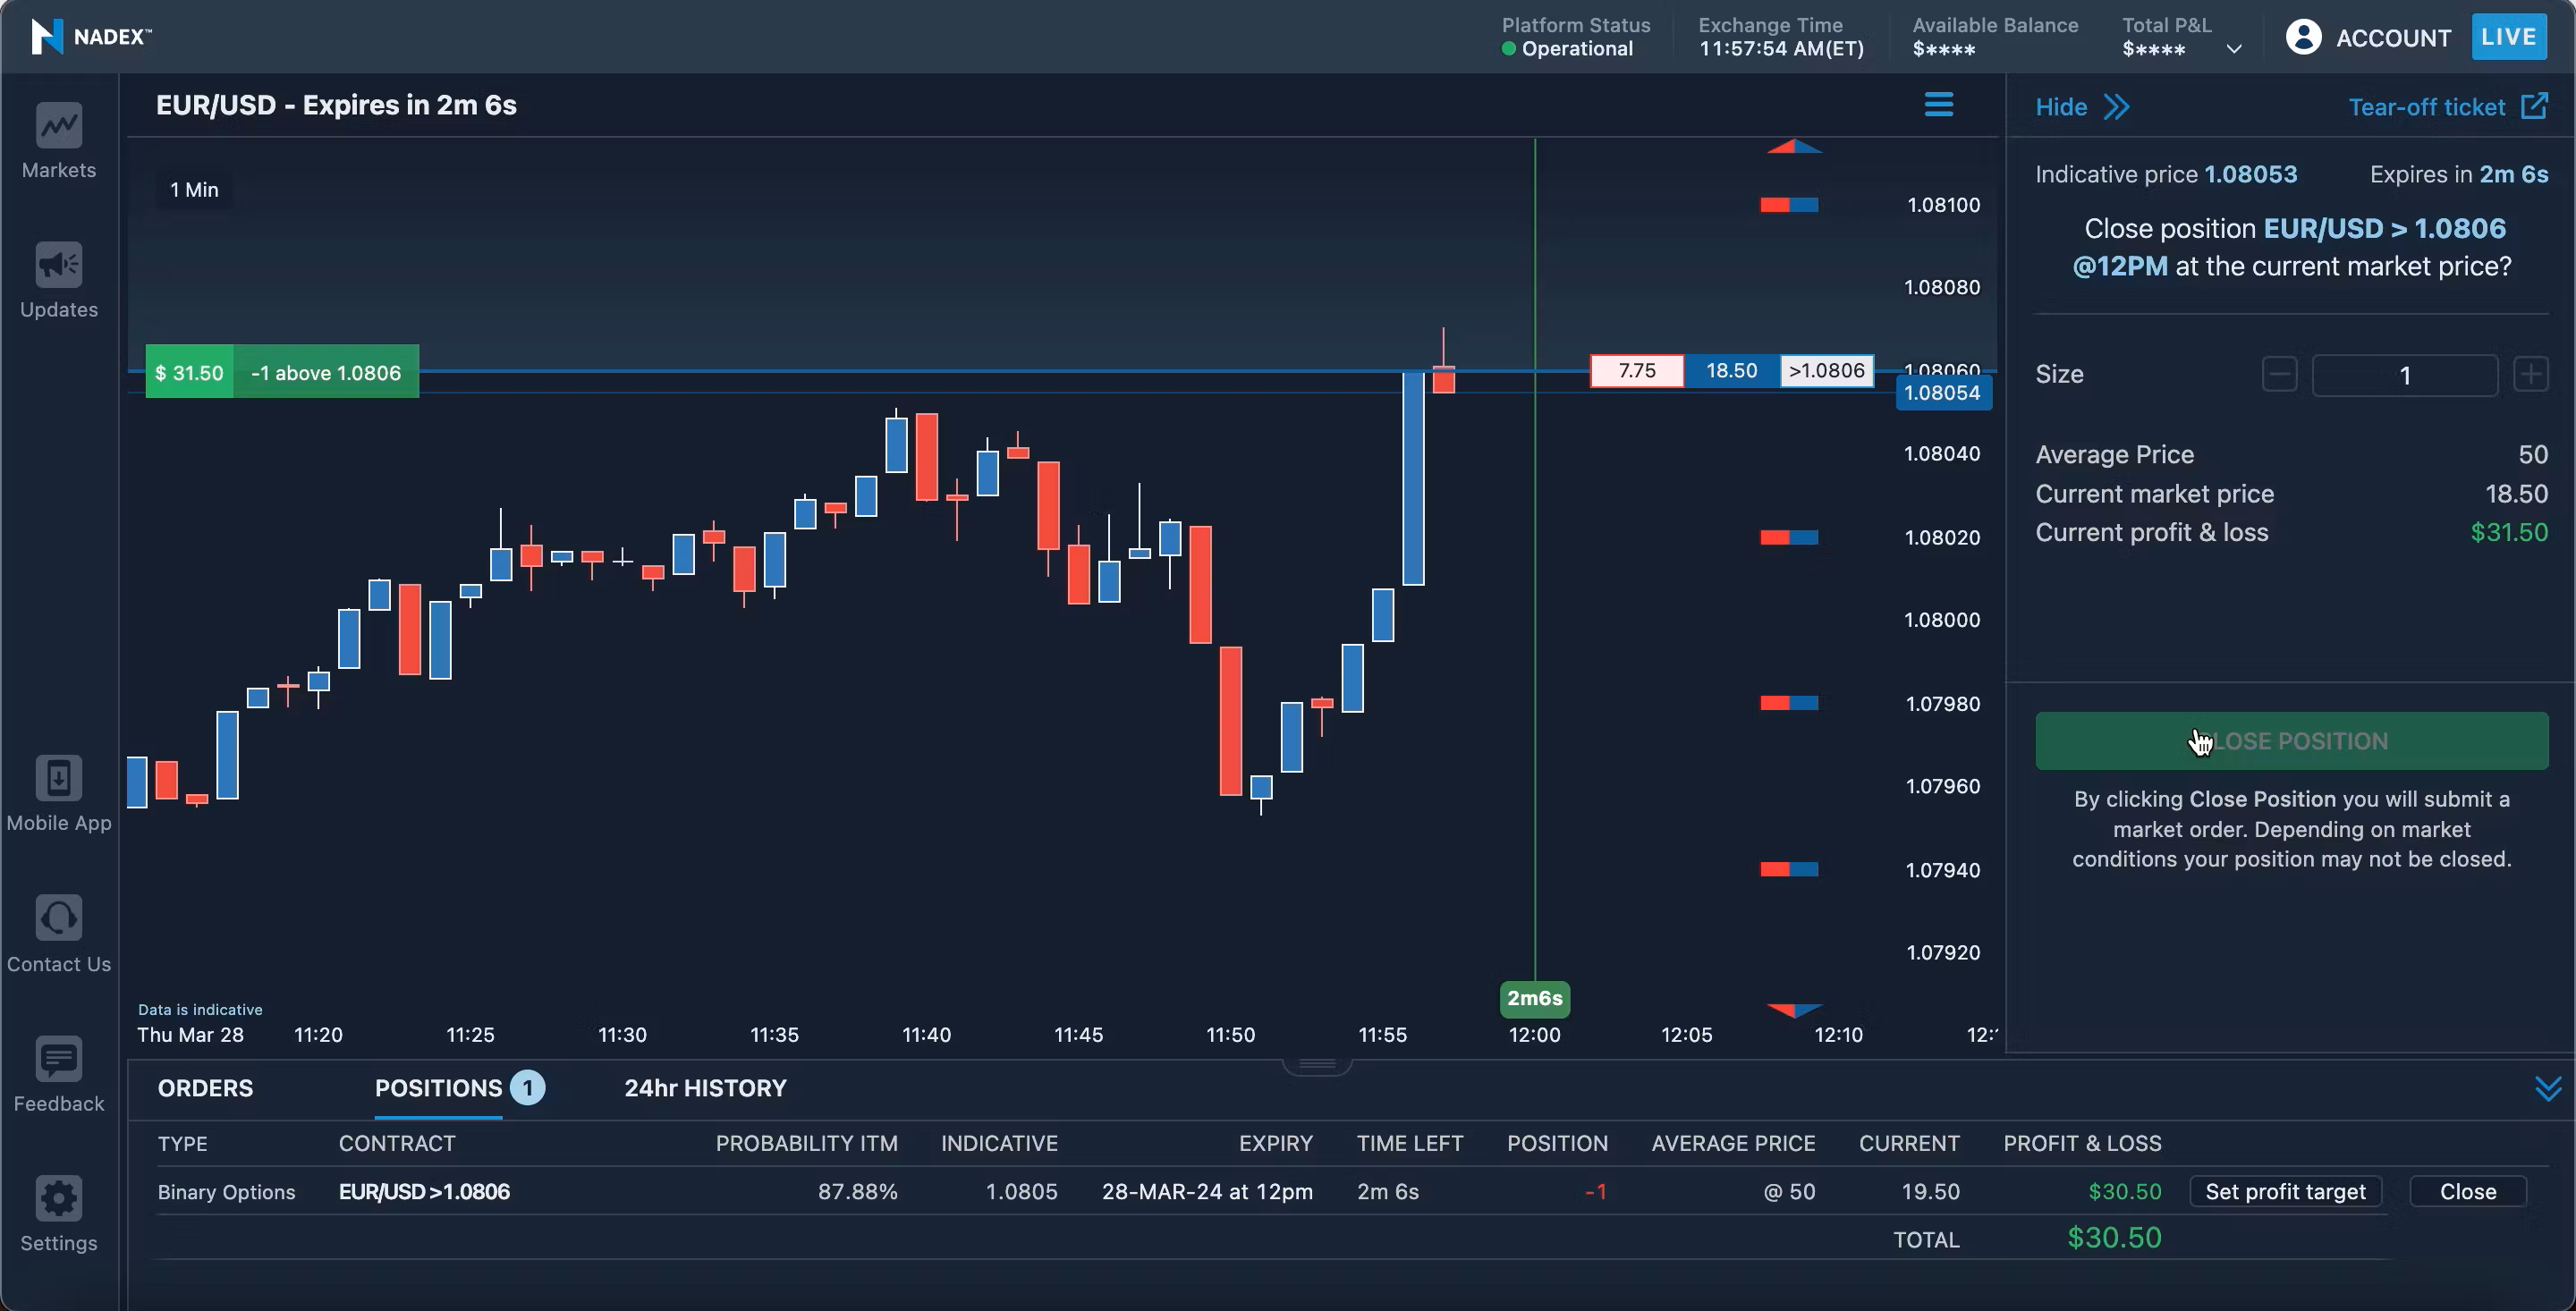Open Contact Us headset icon
The image size is (2576, 1311).
[59, 918]
